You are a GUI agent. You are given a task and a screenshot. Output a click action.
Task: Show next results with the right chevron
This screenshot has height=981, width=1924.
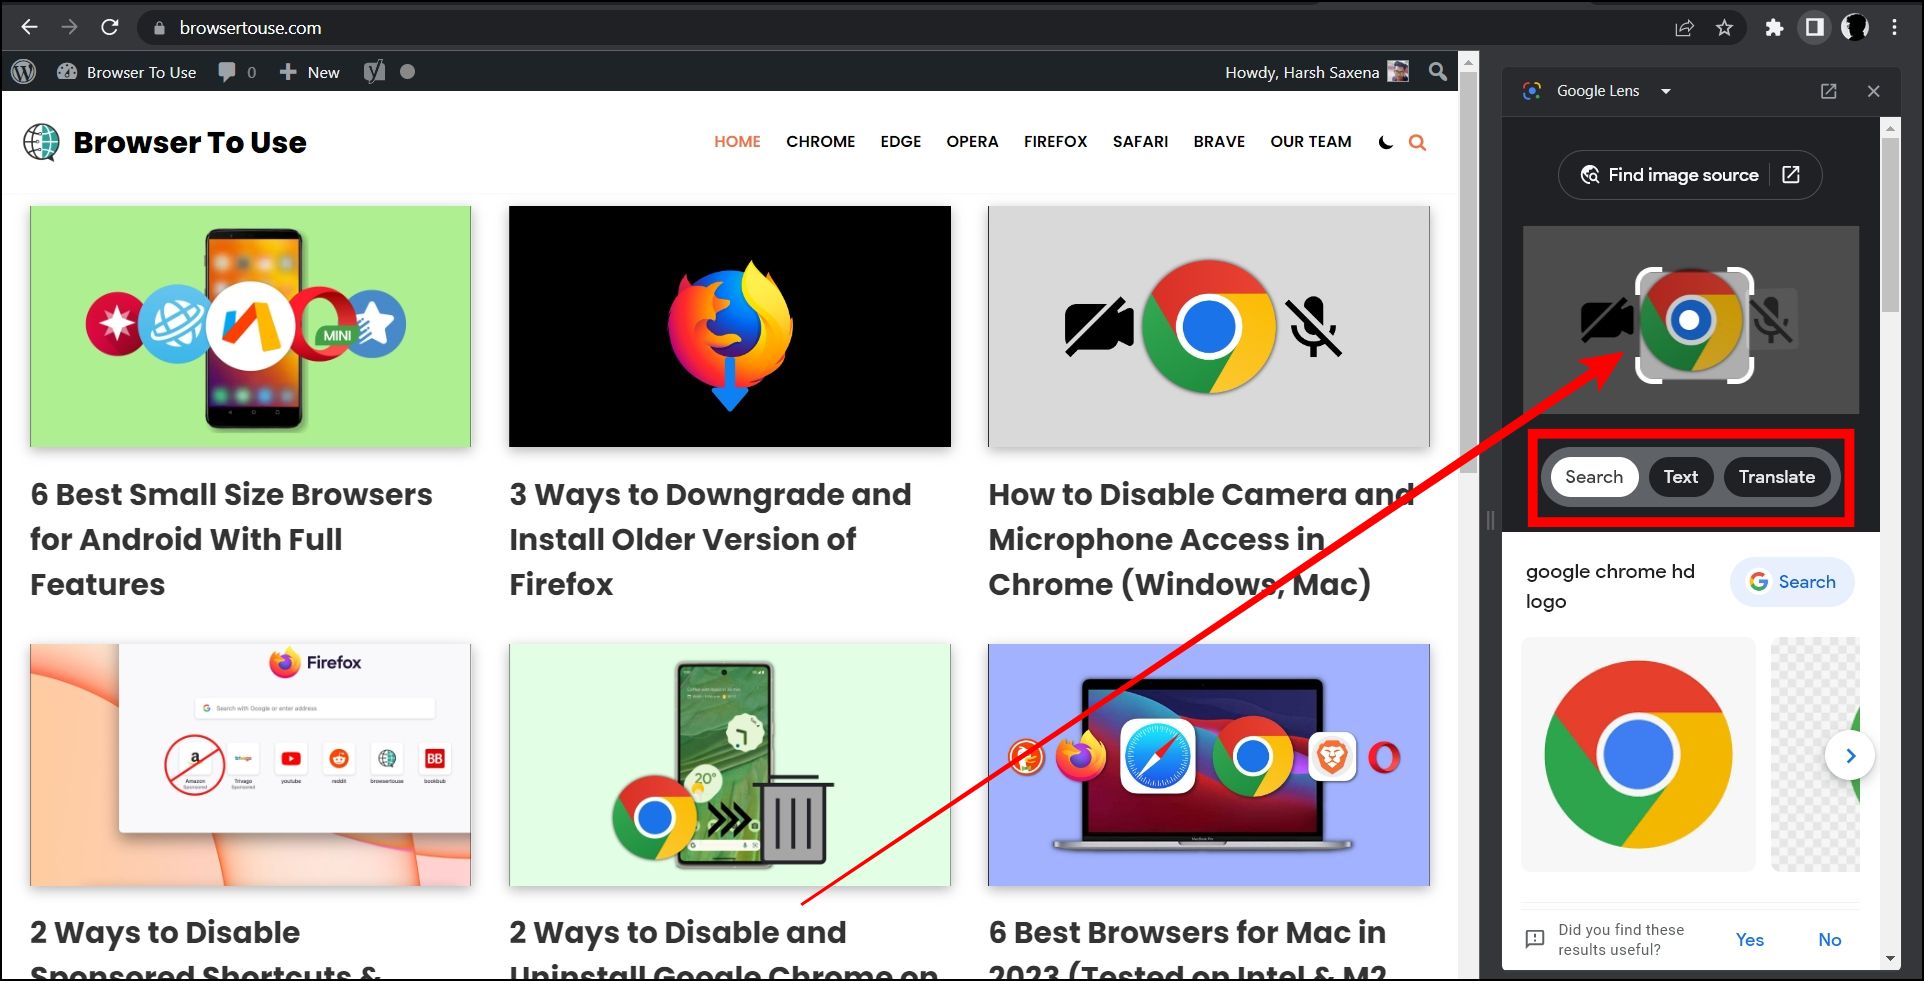click(x=1850, y=756)
